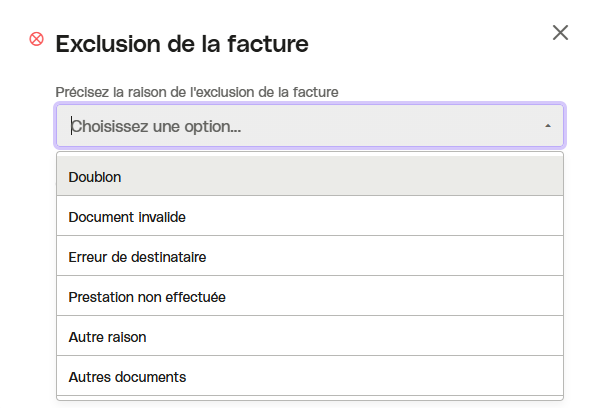Image resolution: width=591 pixels, height=408 pixels.
Task: Click the red exclusion circle icon
Action: point(37,39)
